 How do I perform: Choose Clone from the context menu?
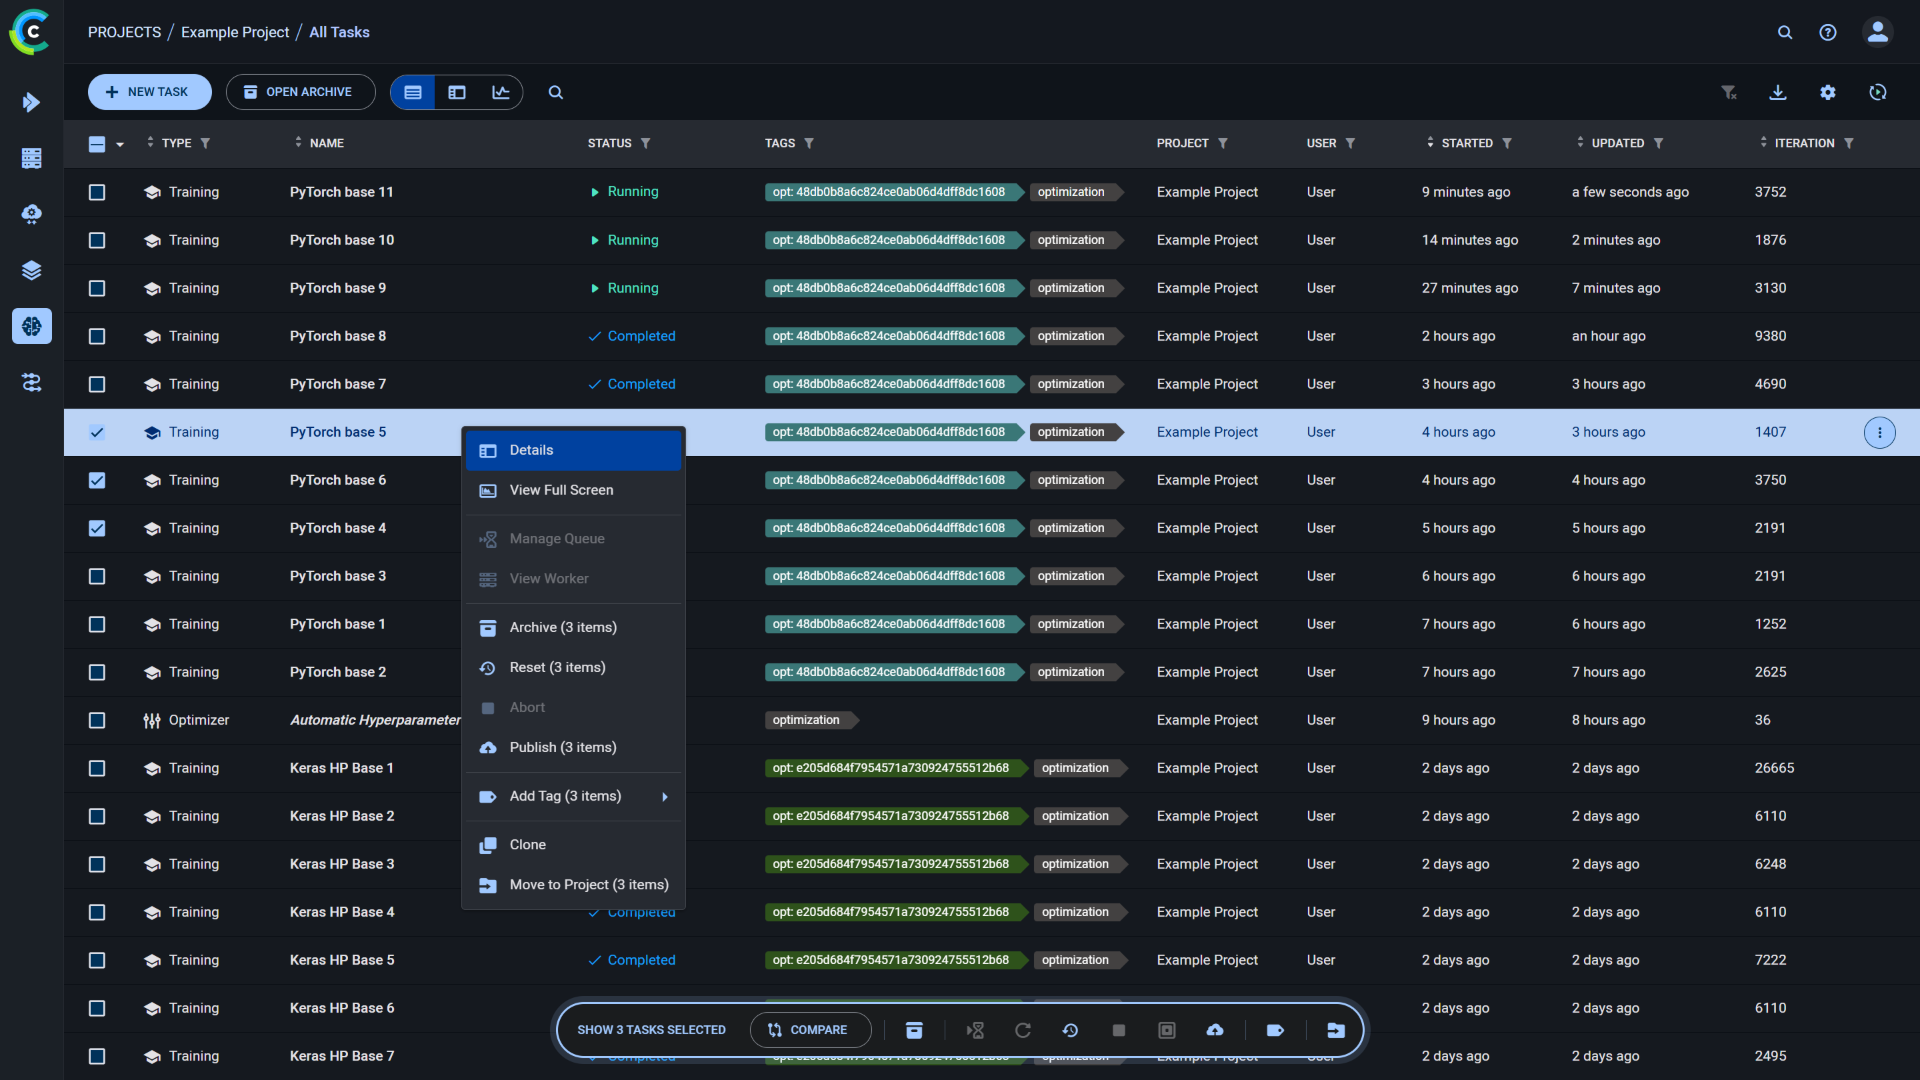(573, 845)
